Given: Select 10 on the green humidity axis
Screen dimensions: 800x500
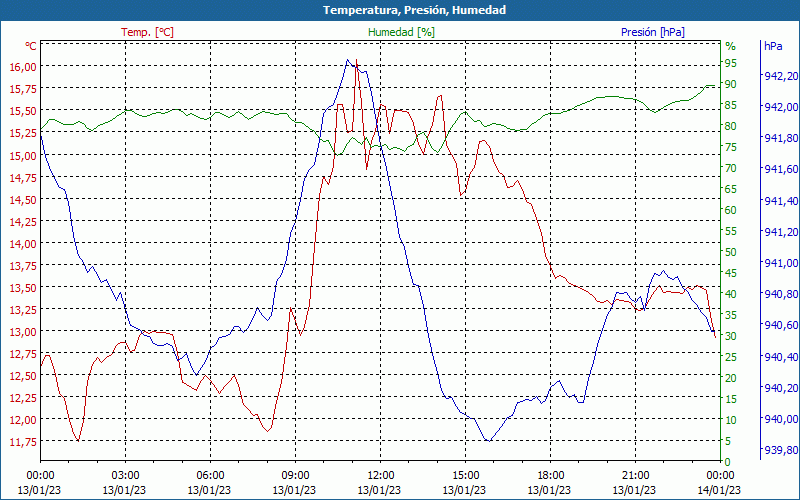Looking at the screenshot, I should coord(731,420).
